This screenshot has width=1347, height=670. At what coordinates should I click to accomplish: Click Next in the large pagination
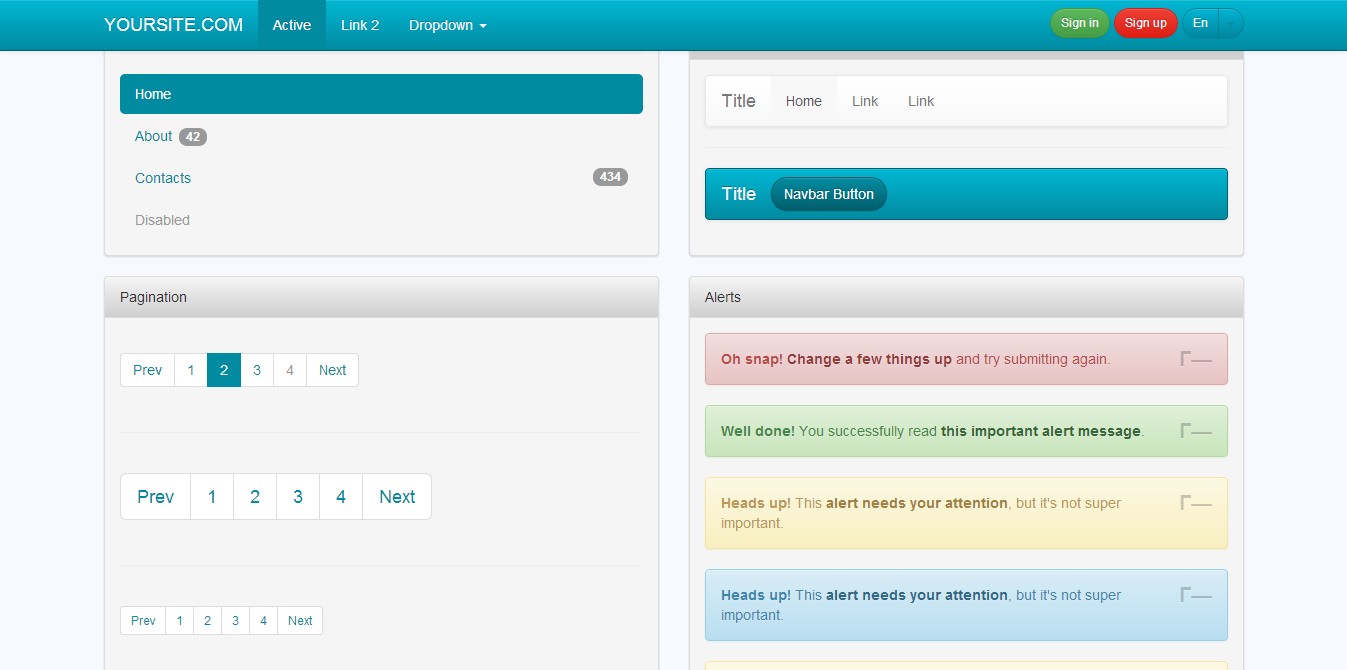[396, 496]
